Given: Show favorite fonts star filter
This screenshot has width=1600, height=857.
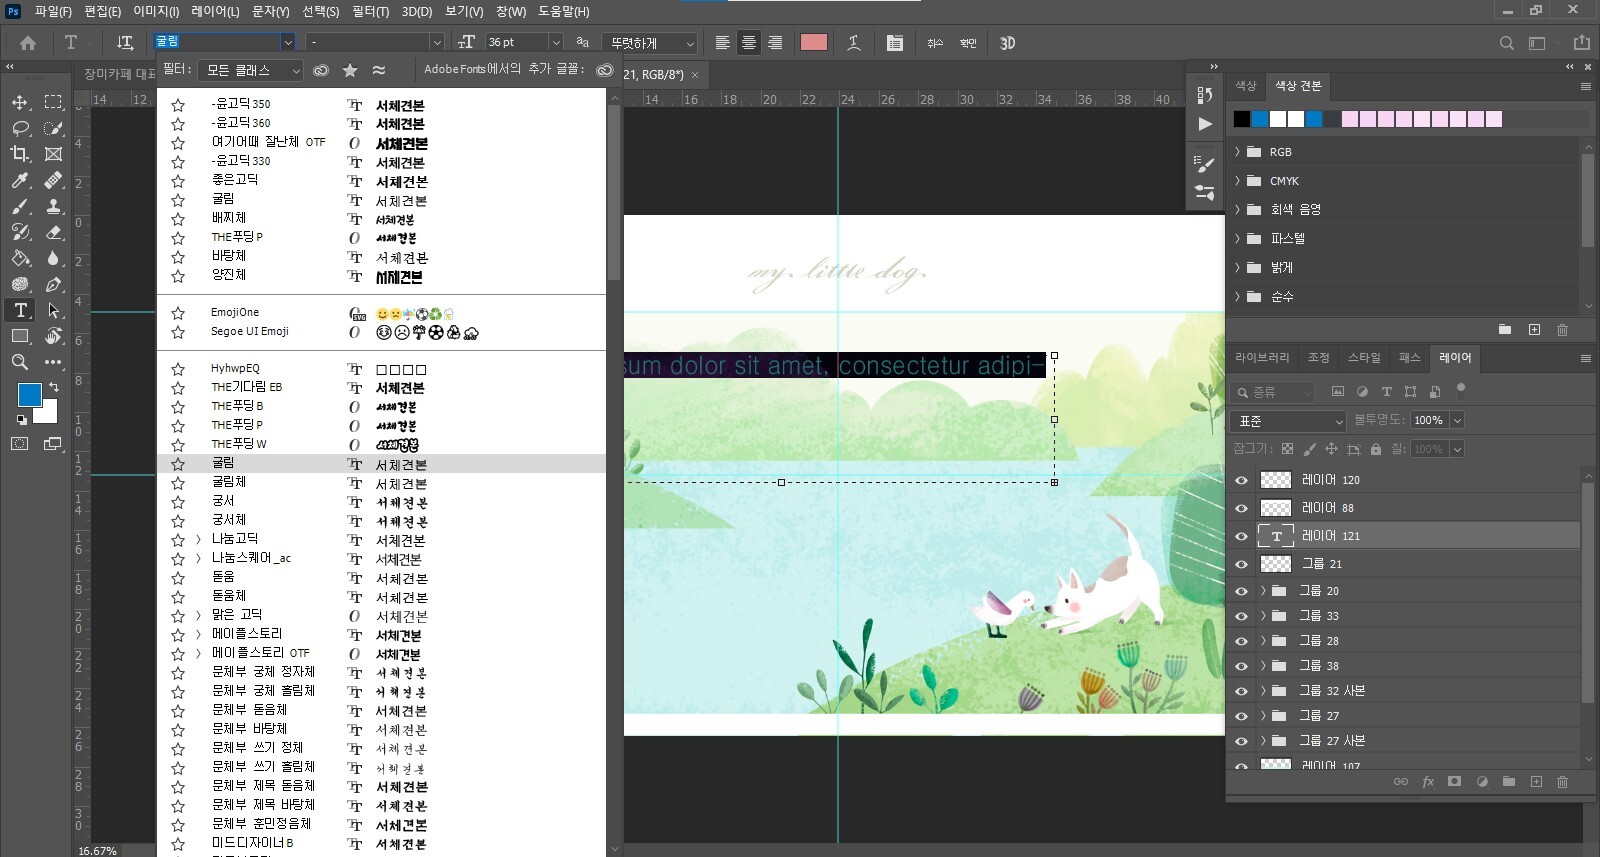Looking at the screenshot, I should tap(350, 70).
